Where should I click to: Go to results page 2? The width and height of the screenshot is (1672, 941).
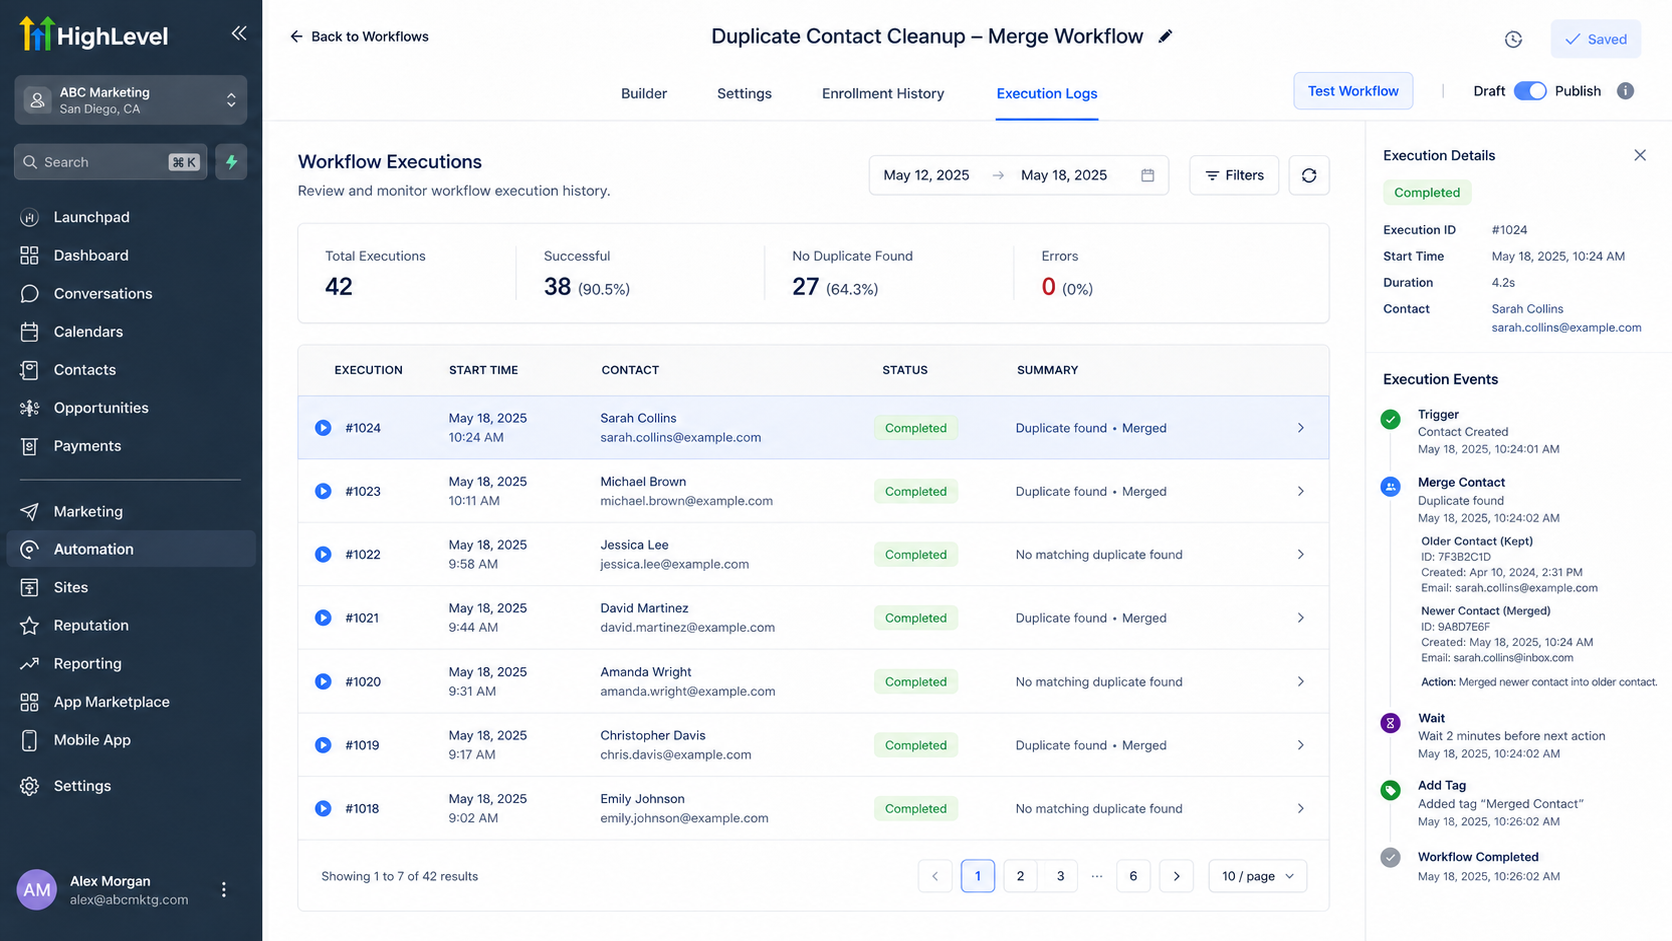click(x=1020, y=876)
